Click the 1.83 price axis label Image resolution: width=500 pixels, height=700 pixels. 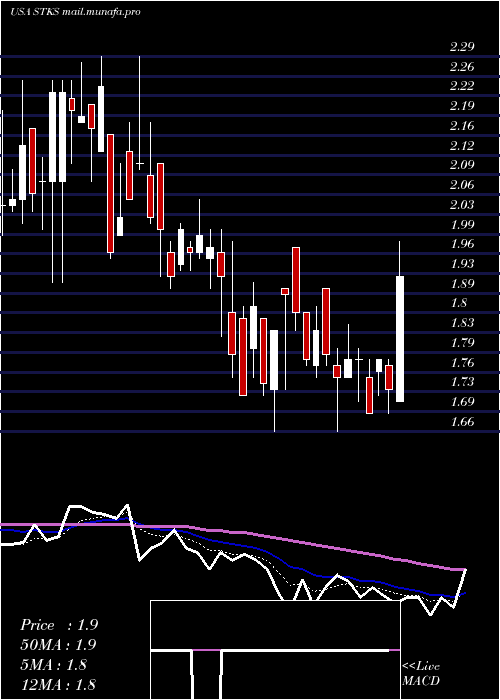coord(462,322)
